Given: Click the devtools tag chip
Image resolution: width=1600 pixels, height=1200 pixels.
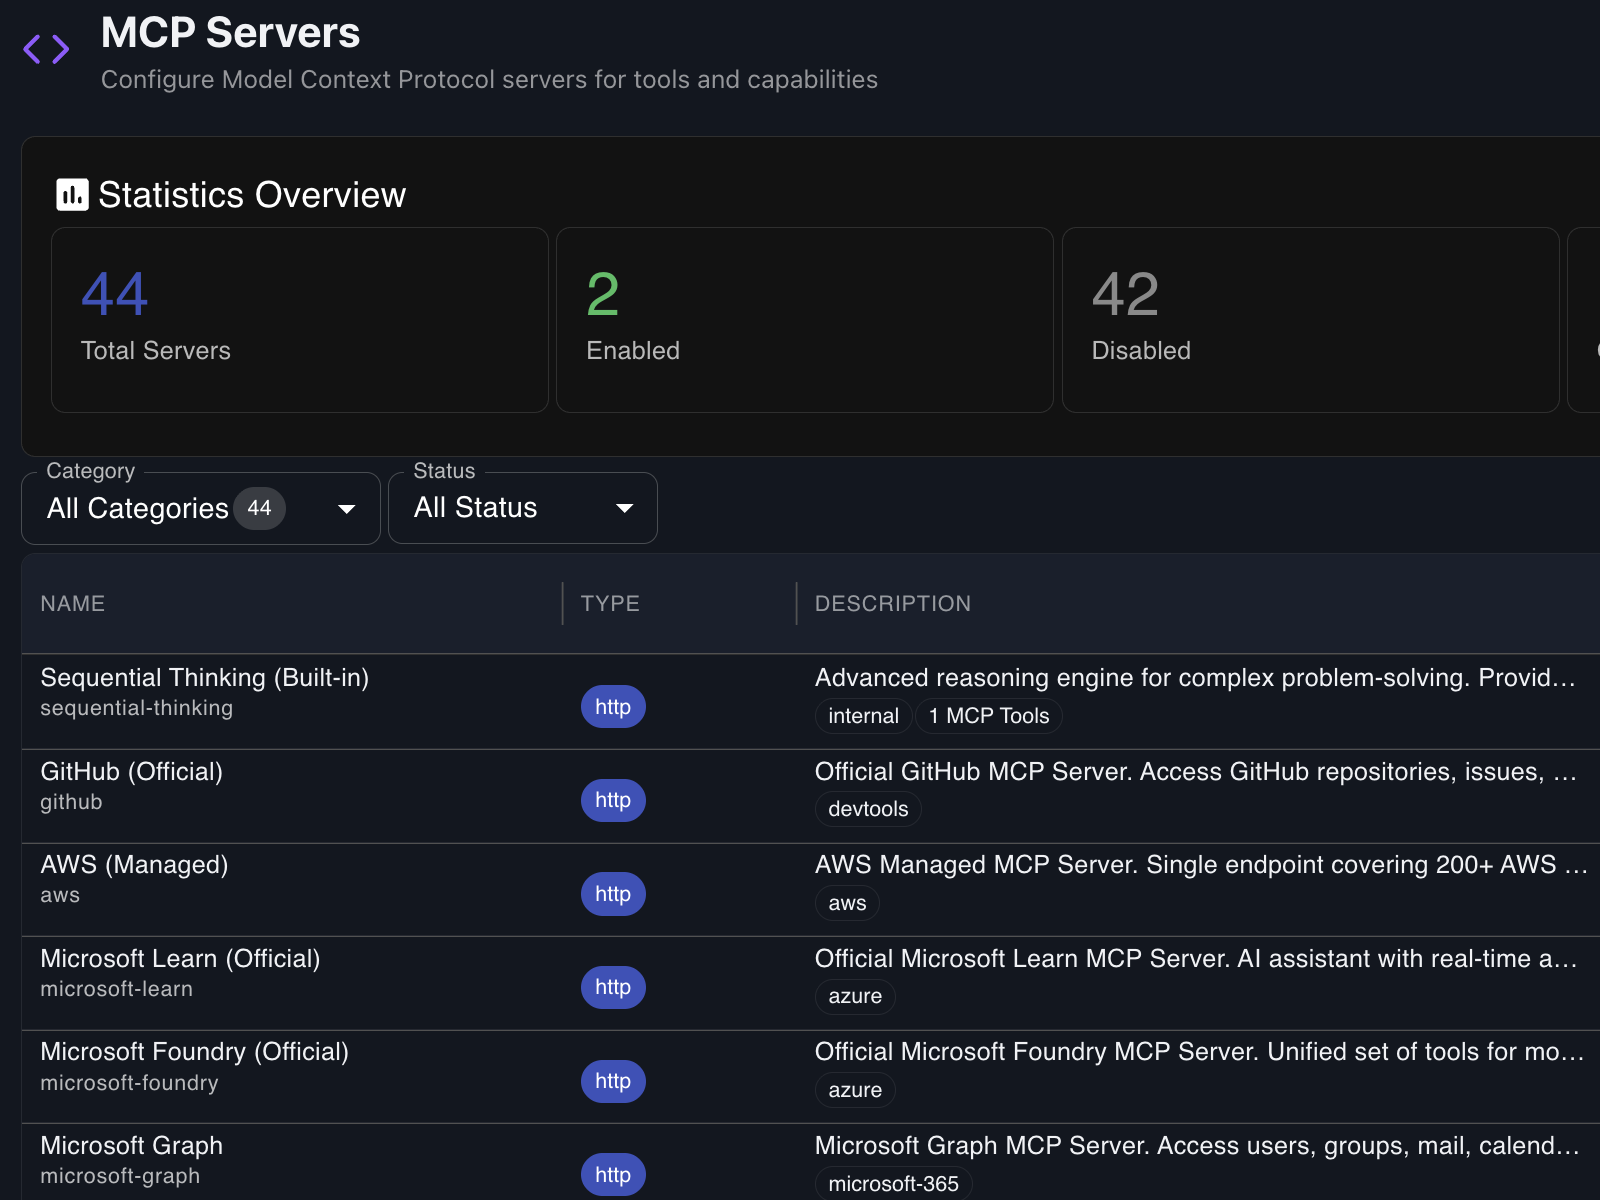Looking at the screenshot, I should 868,809.
